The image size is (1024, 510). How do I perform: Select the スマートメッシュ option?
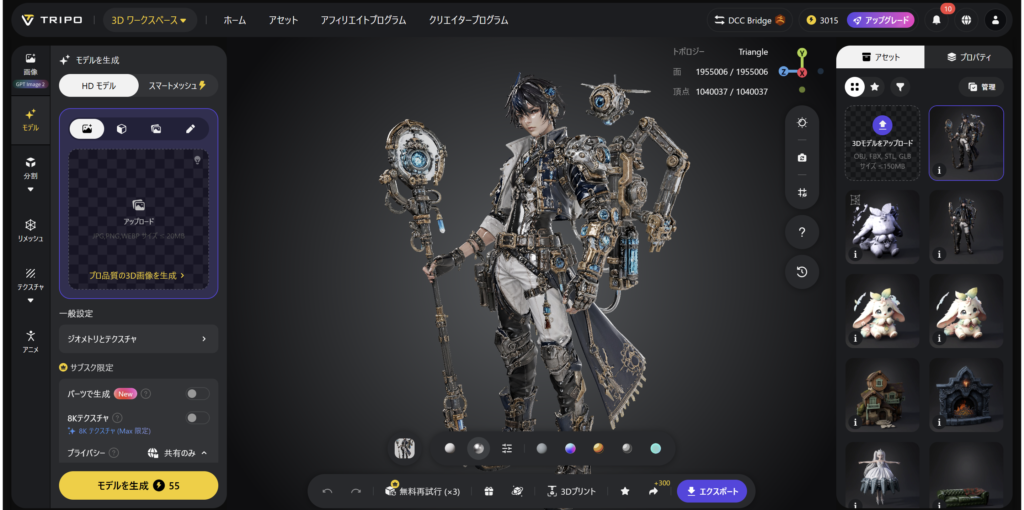[178, 86]
